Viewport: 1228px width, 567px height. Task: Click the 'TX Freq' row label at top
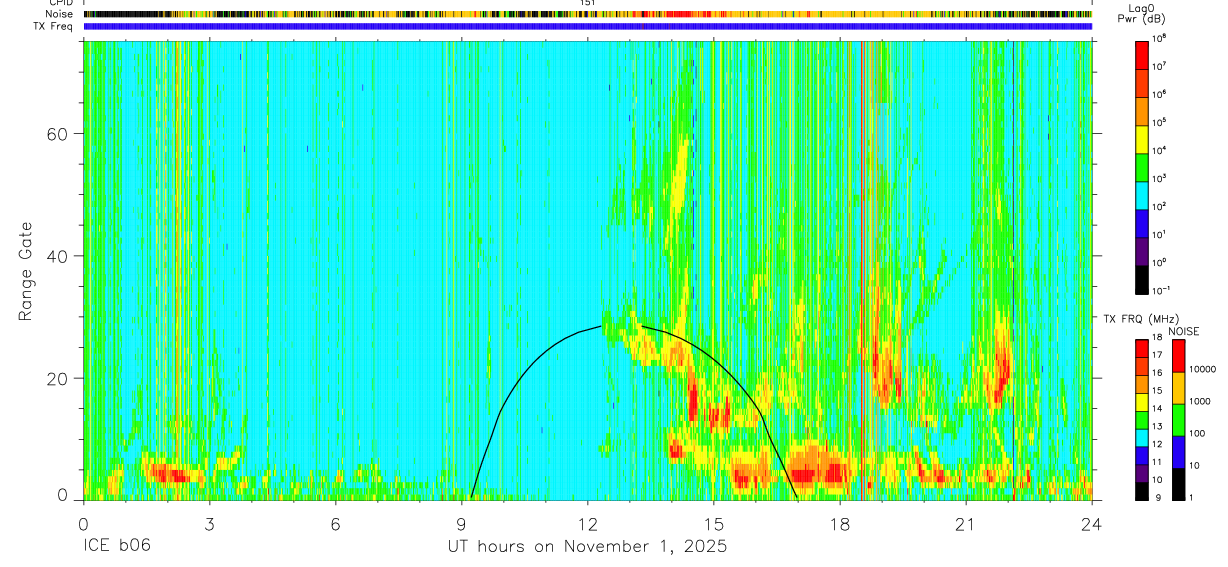tap(51, 27)
